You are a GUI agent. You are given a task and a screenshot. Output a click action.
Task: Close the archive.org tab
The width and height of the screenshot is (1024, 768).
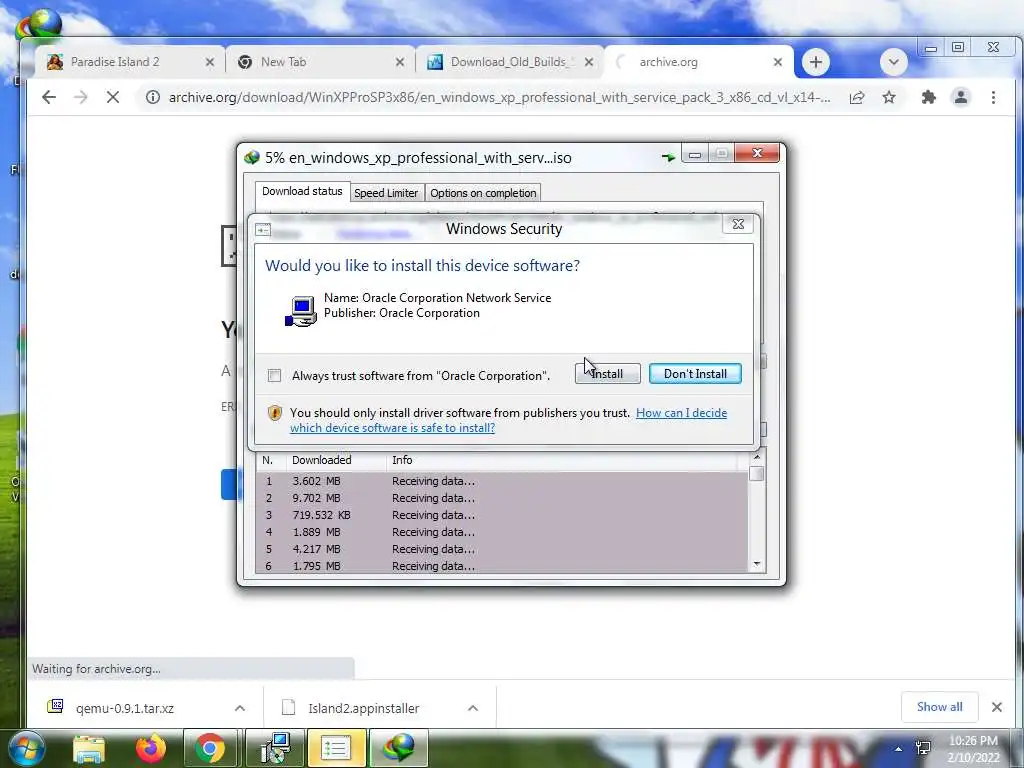778,62
